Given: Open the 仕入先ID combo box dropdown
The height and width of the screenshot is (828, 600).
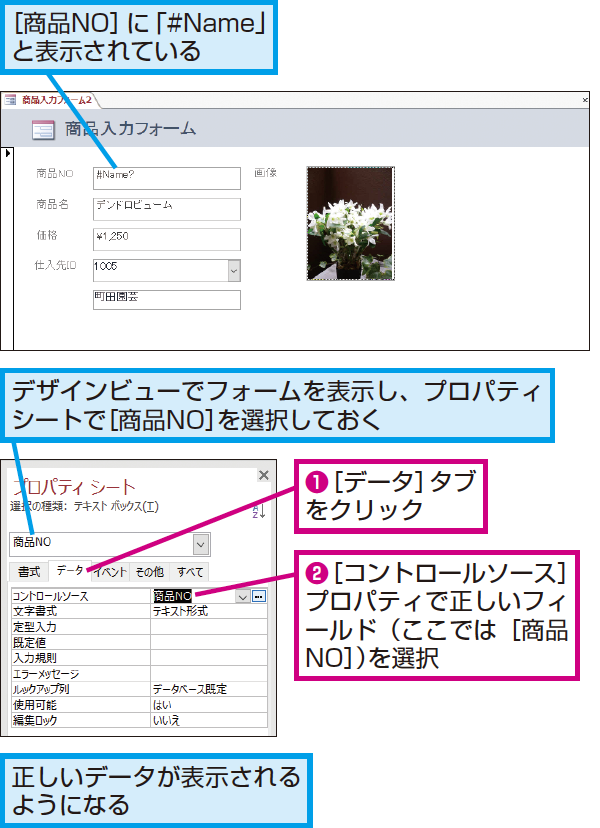Looking at the screenshot, I should tap(234, 269).
